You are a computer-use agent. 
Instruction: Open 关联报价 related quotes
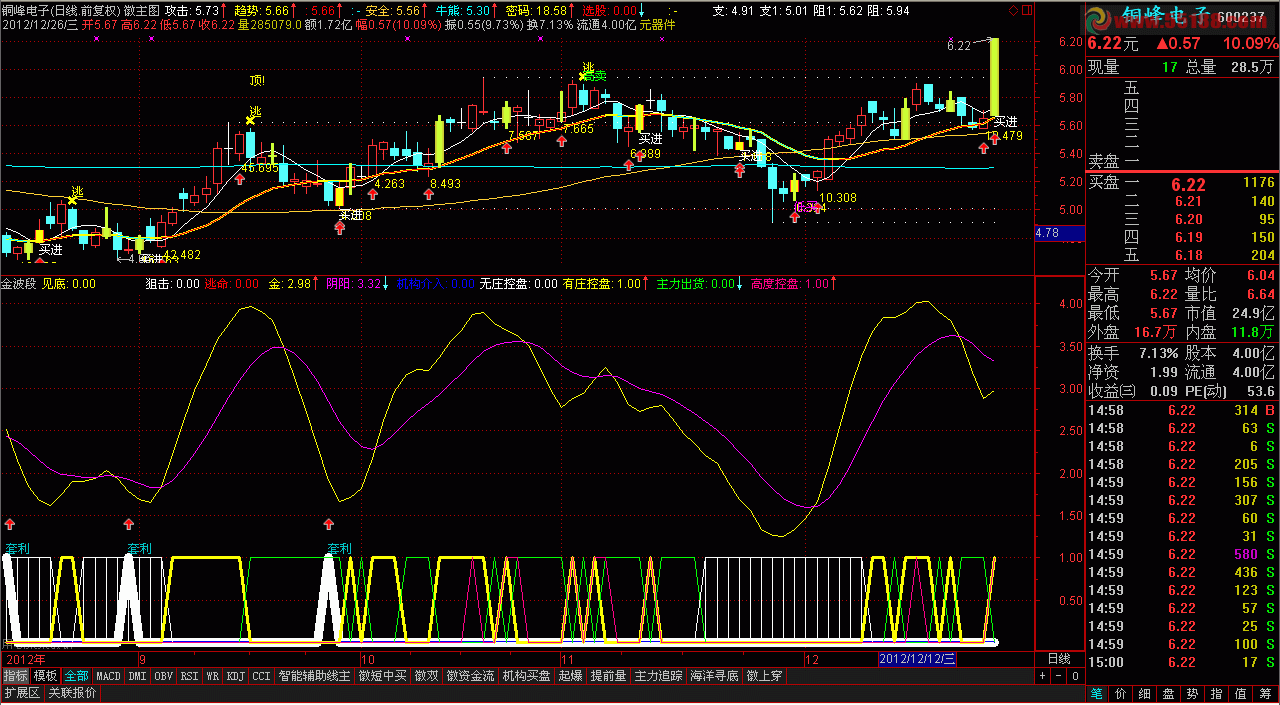tap(72, 693)
